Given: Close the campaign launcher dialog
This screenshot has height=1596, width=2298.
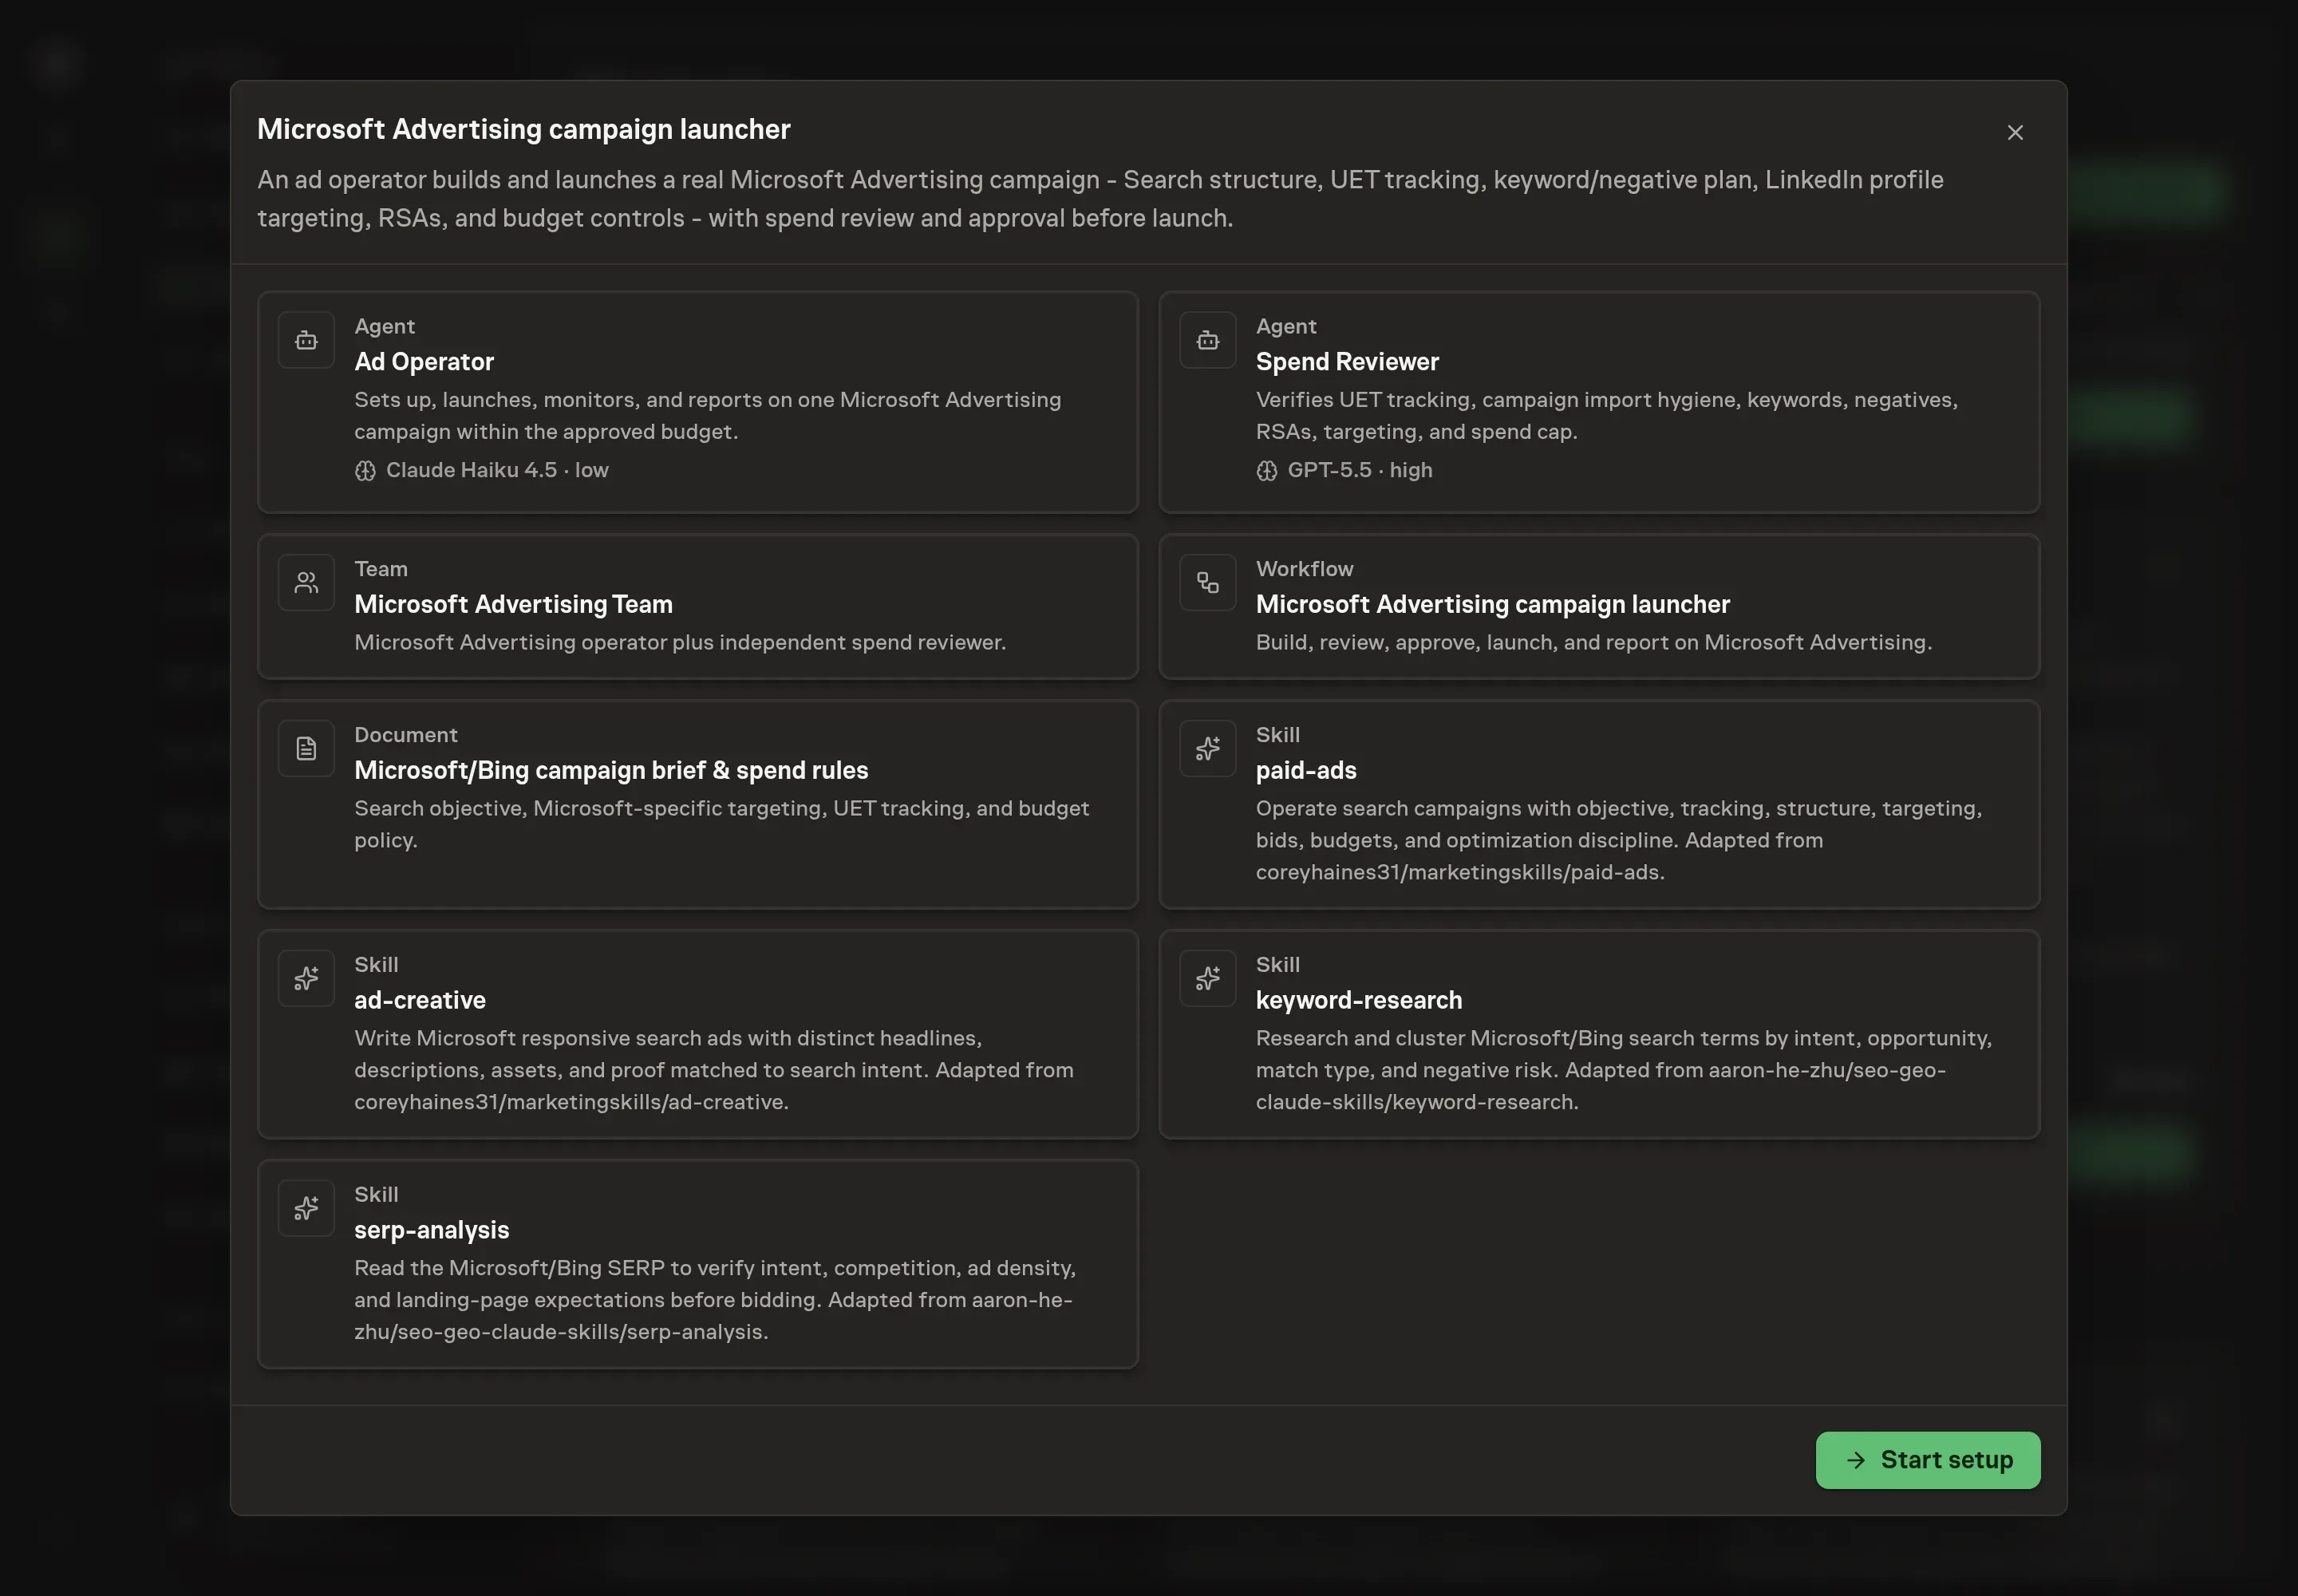Looking at the screenshot, I should coord(2015,133).
